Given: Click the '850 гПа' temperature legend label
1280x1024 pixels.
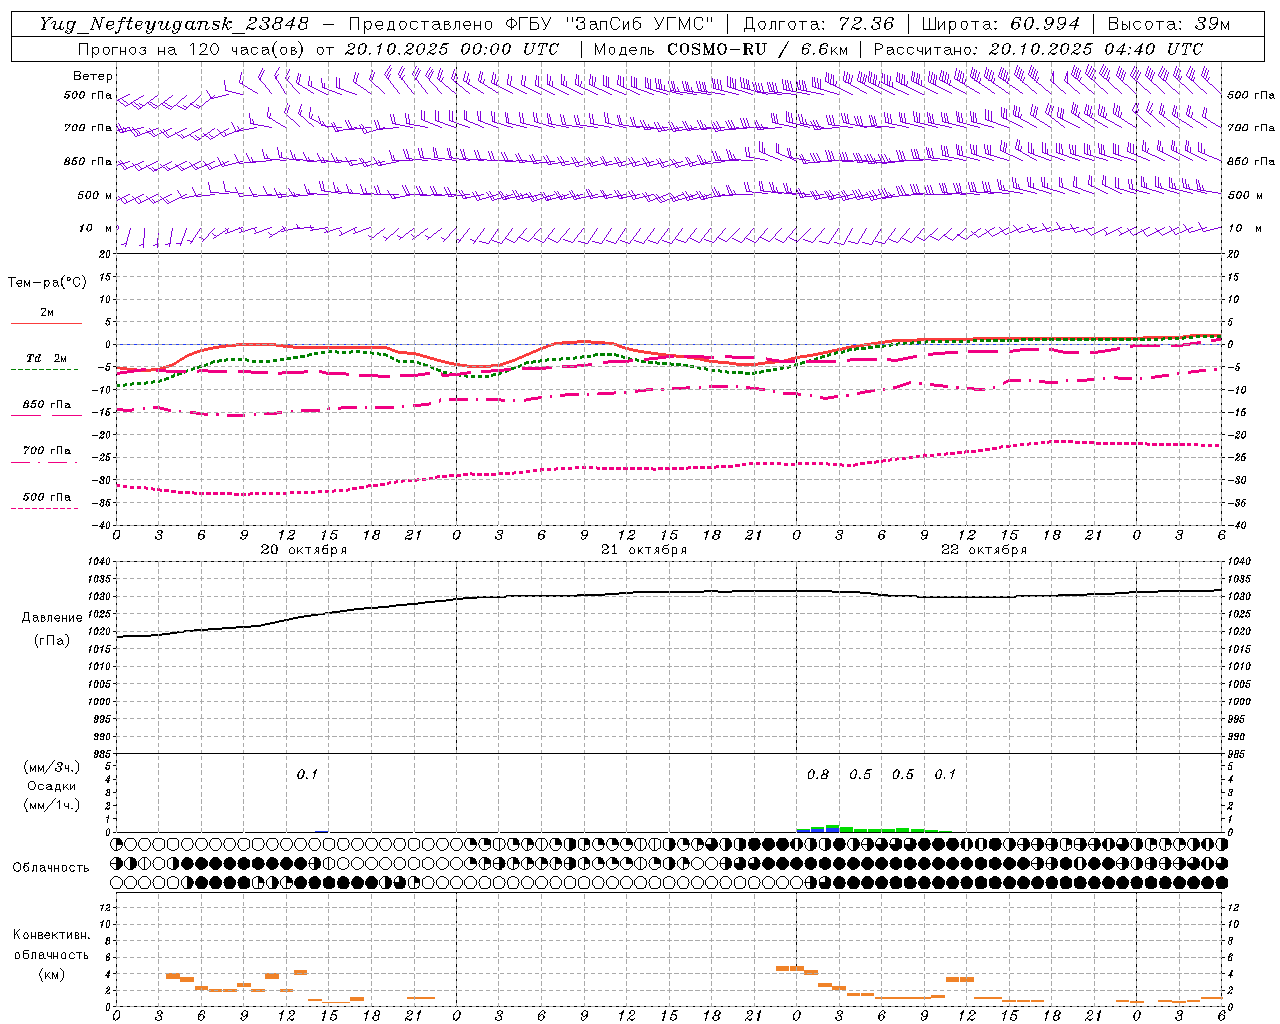Looking at the screenshot, I should coord(47,405).
